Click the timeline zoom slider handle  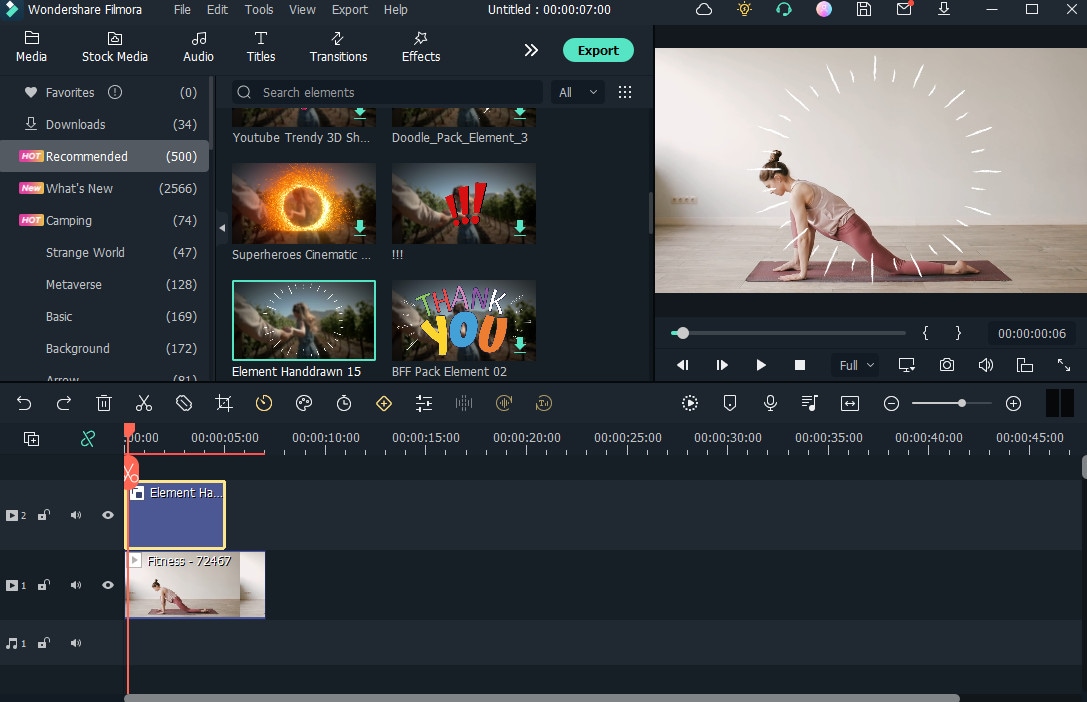click(x=961, y=403)
